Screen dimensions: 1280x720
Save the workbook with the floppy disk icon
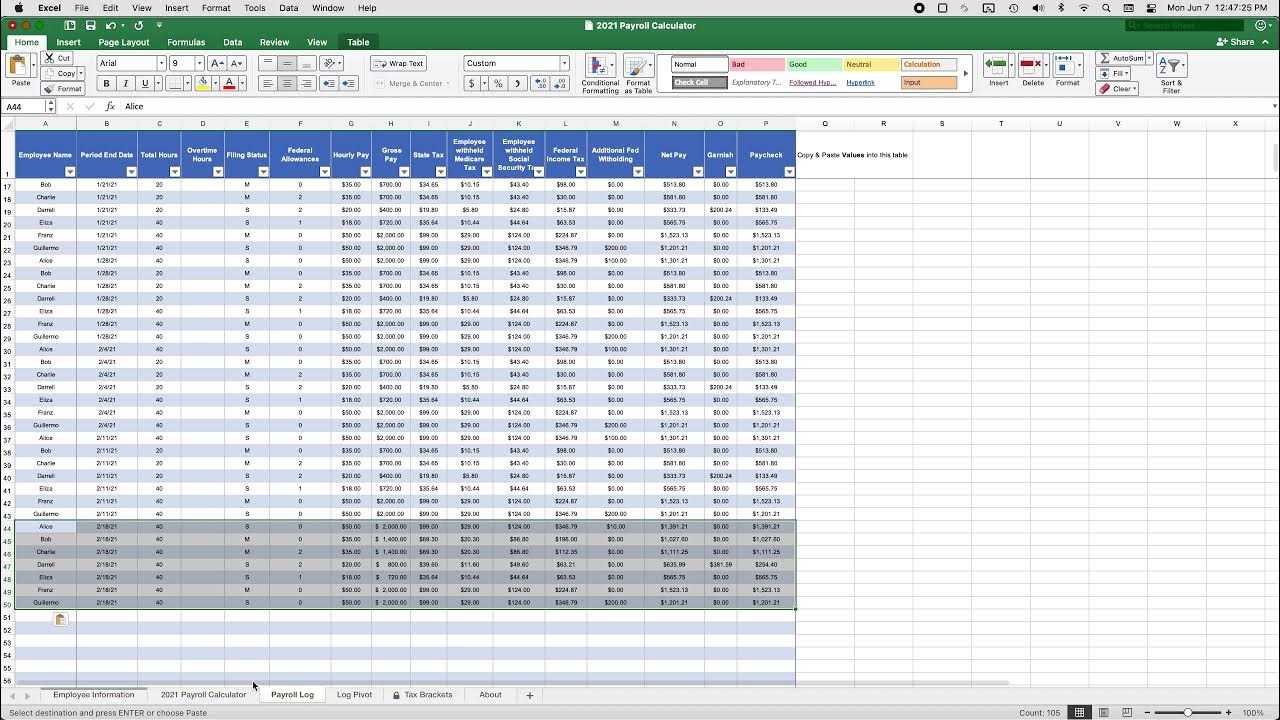pos(91,25)
